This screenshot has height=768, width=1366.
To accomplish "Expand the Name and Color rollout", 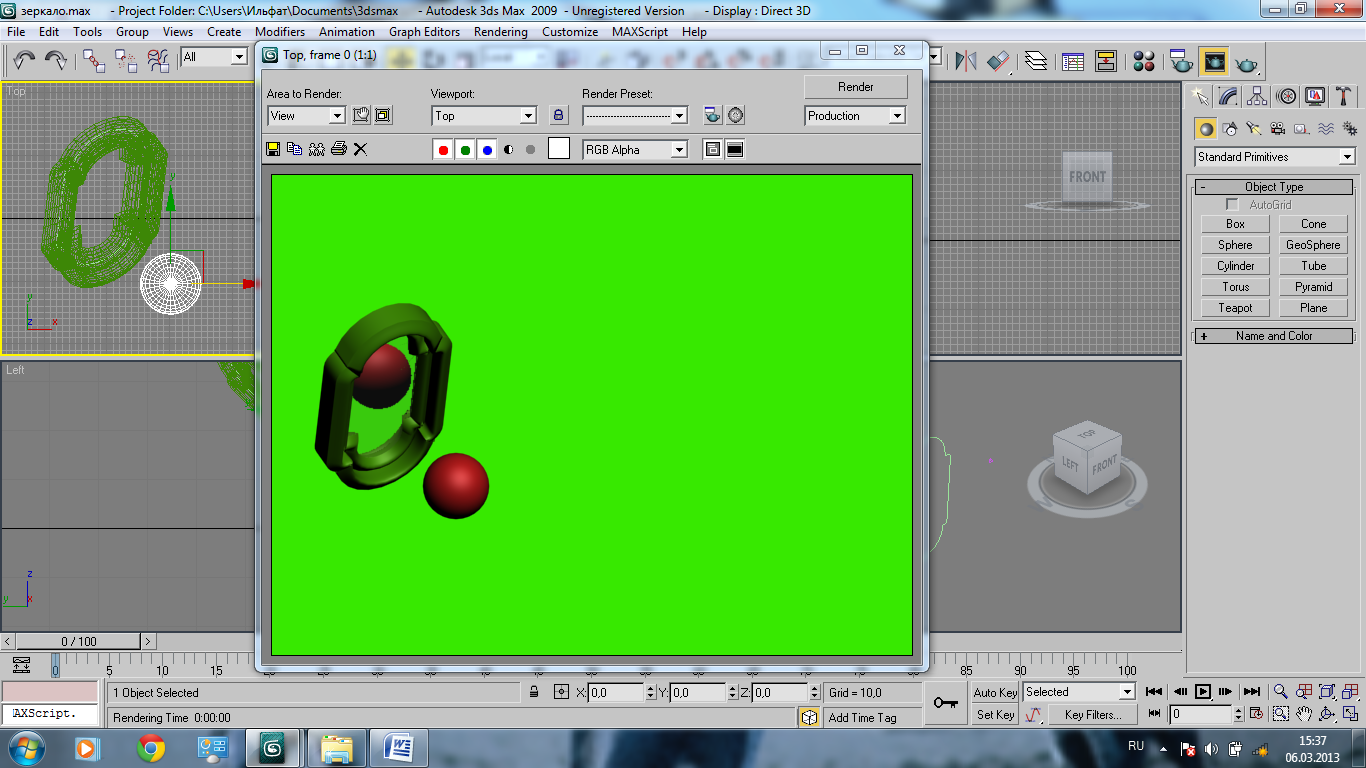I will [x=1273, y=336].
